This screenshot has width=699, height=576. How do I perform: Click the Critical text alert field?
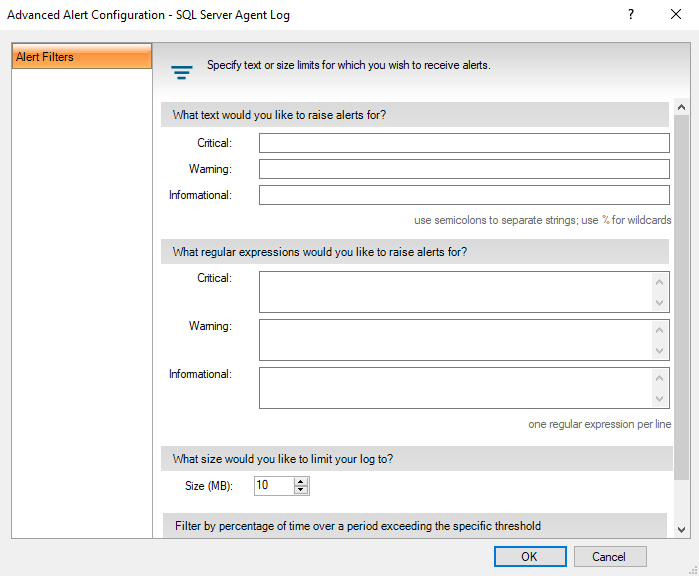pyautogui.click(x=463, y=143)
